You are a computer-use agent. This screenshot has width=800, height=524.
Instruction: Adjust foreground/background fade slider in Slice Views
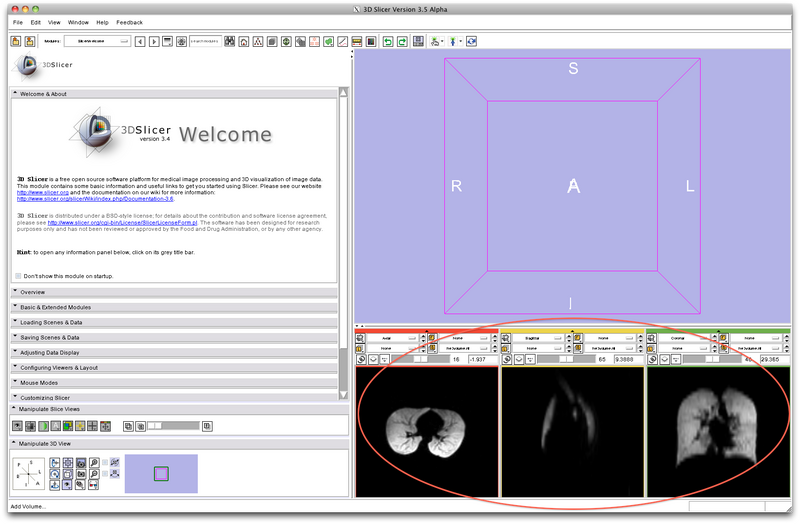click(173, 426)
